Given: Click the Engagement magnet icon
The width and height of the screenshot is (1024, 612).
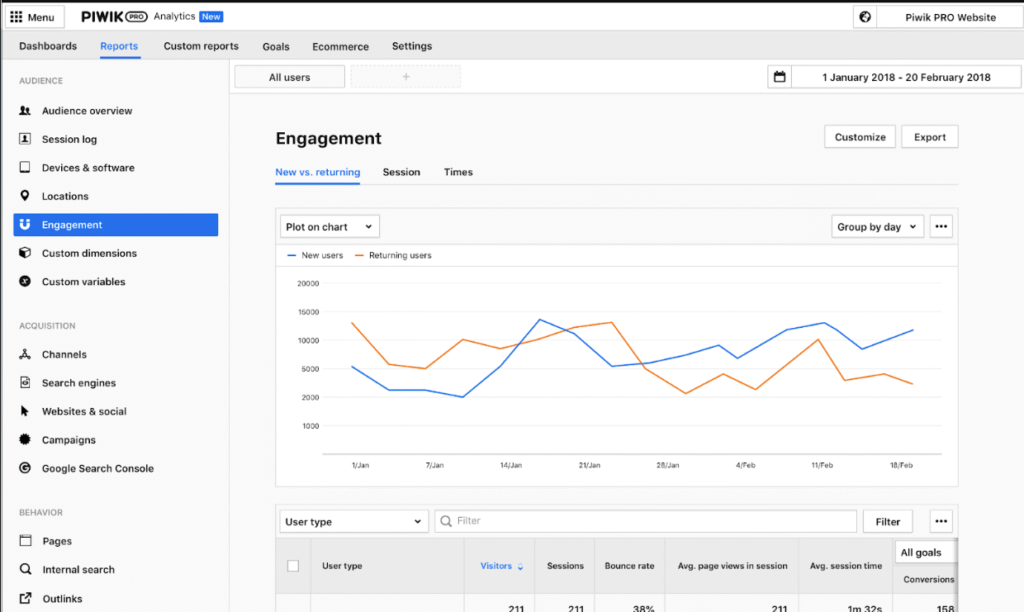Looking at the screenshot, I should pyautogui.click(x=25, y=224).
